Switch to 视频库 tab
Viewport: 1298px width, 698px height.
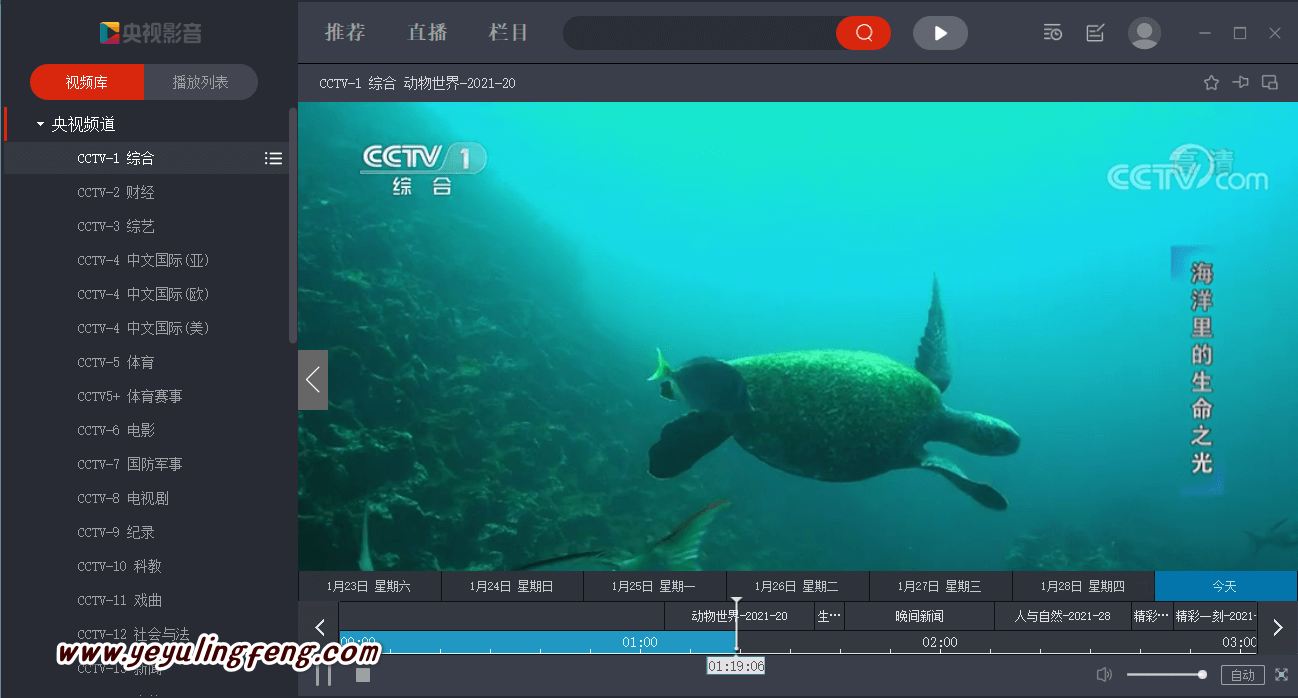point(87,82)
